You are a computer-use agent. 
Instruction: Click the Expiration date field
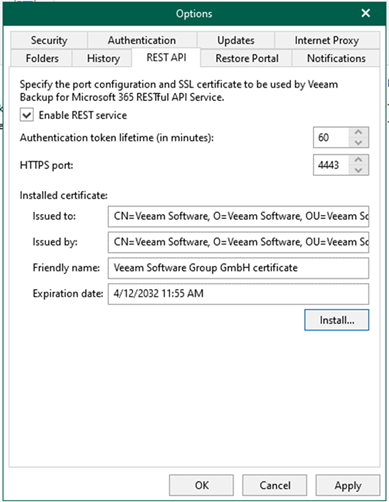coord(238,294)
